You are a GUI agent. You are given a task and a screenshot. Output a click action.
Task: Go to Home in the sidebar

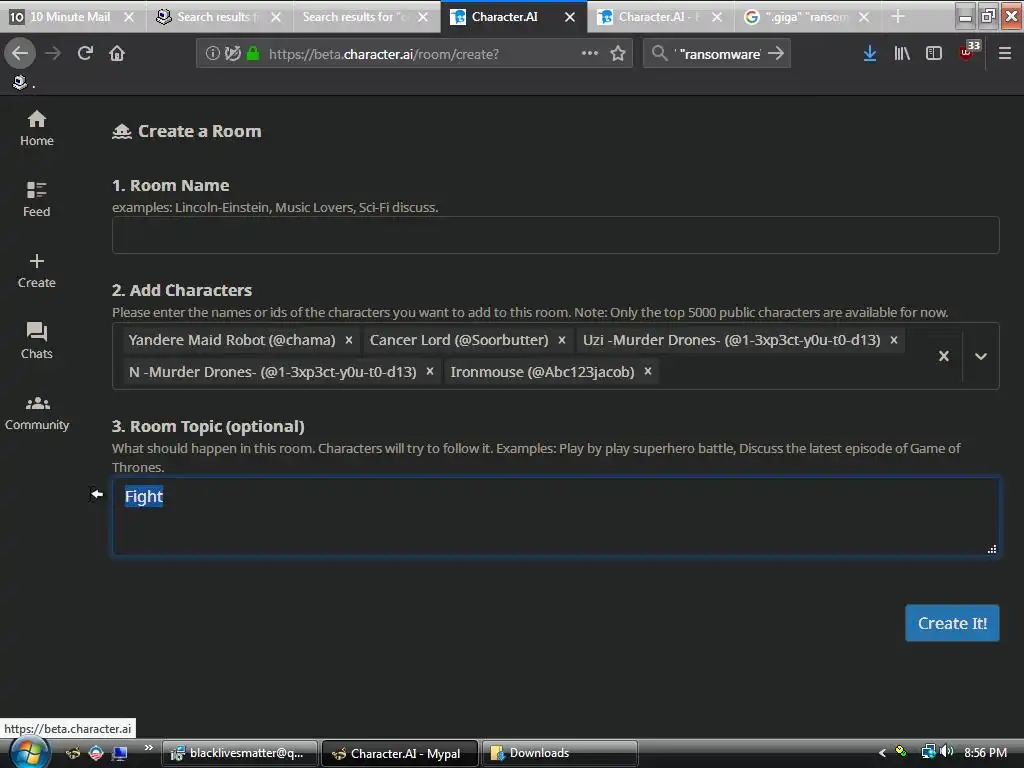(x=37, y=128)
